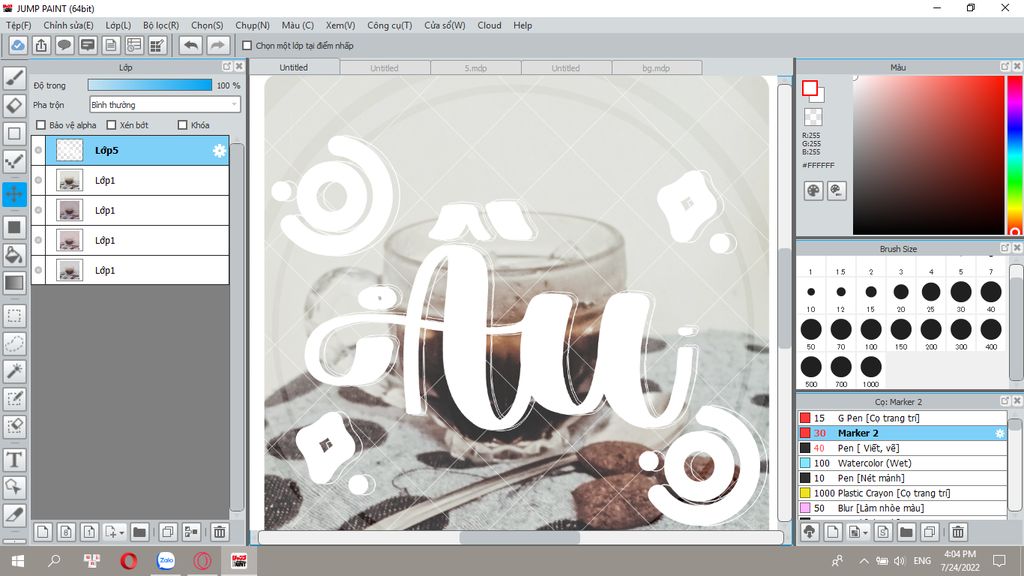
Task: Click the canvas horizontal scrollbar
Action: 520,537
